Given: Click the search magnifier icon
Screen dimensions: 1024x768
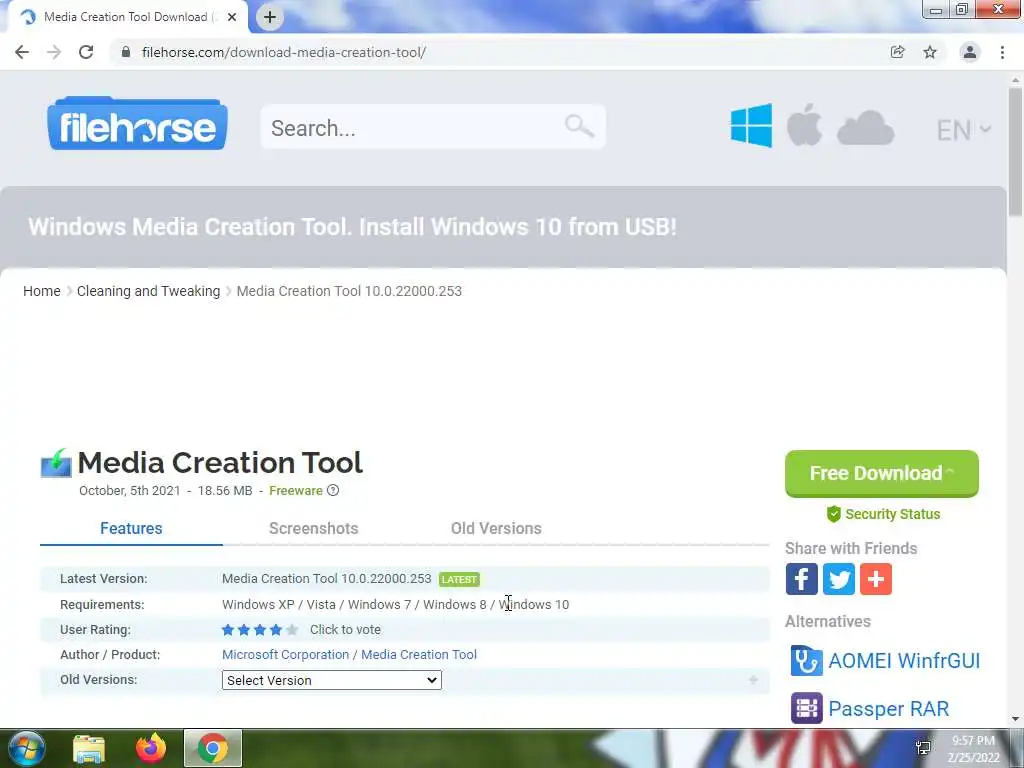Looking at the screenshot, I should click(x=579, y=126).
